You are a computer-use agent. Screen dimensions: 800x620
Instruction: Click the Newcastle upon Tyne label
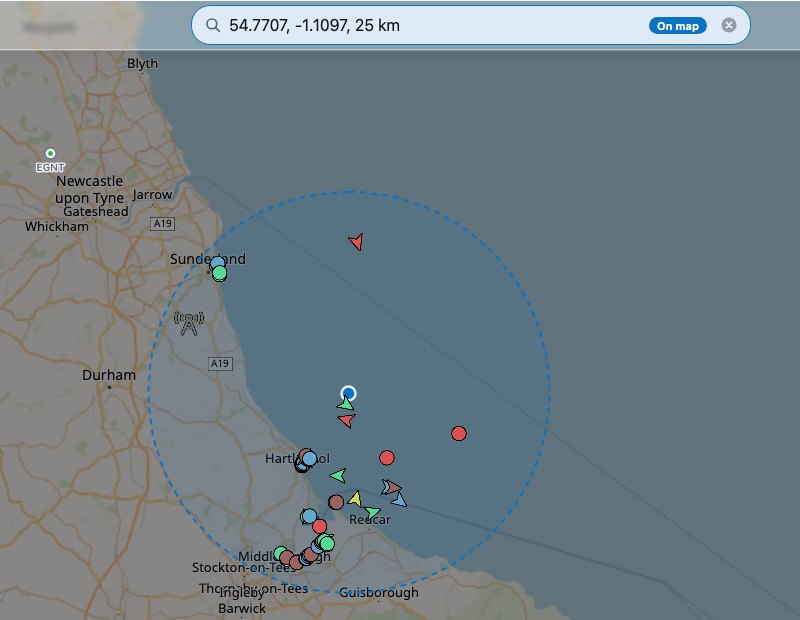point(90,189)
